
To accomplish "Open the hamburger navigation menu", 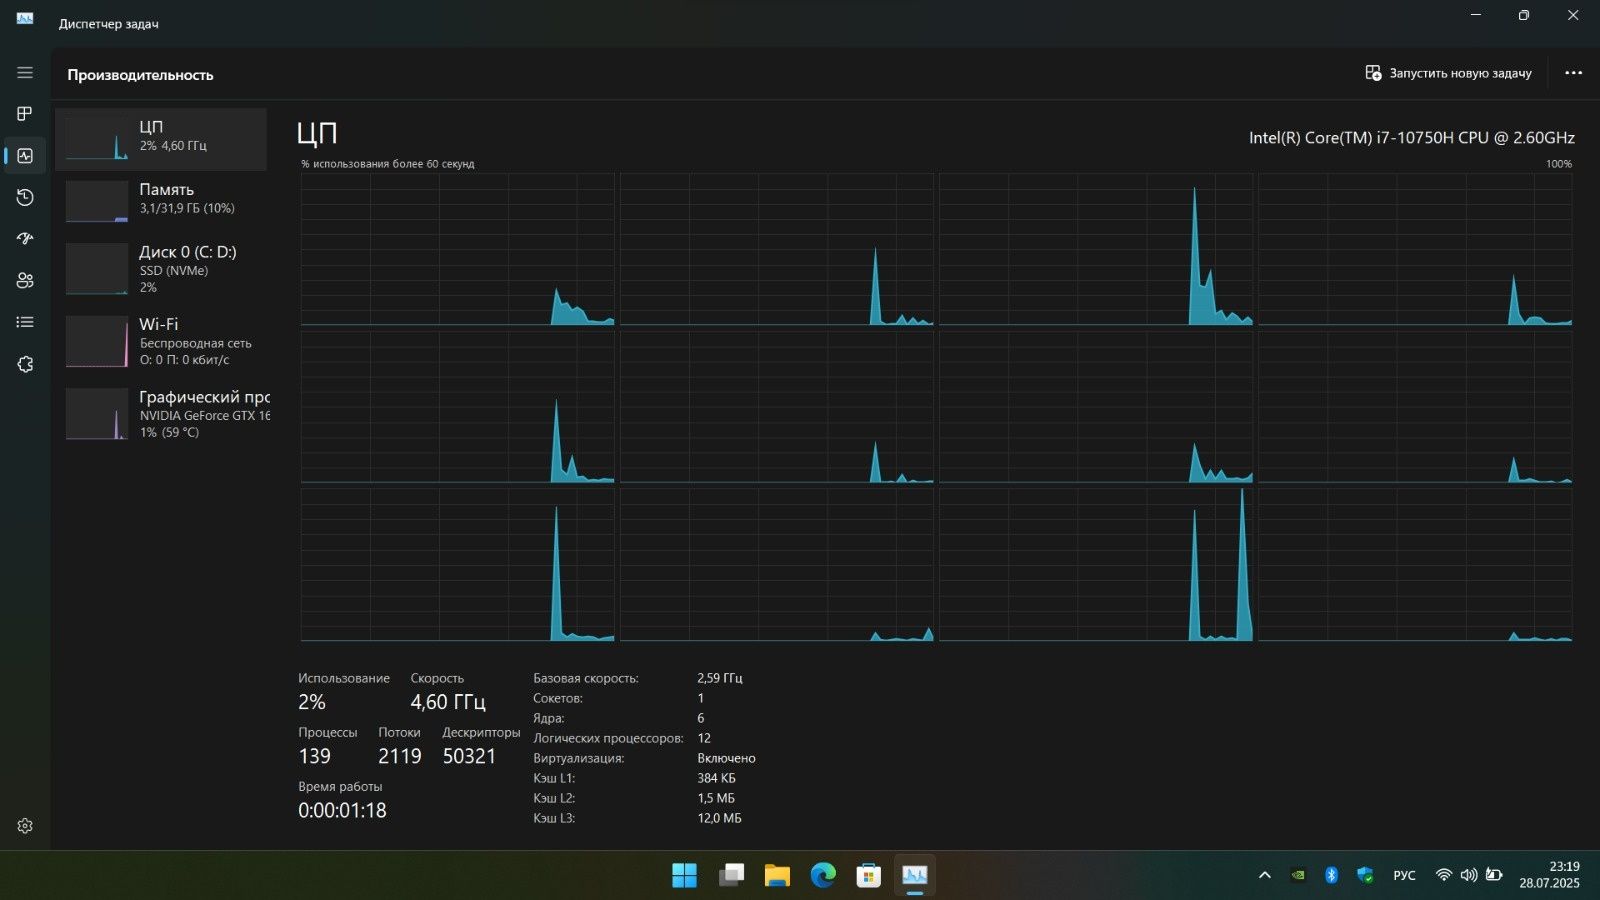I will pyautogui.click(x=25, y=73).
